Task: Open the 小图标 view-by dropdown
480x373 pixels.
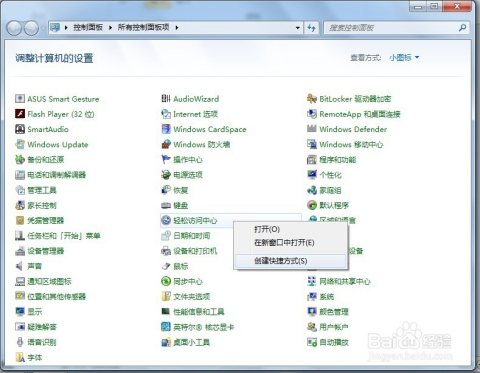Action: coord(404,58)
